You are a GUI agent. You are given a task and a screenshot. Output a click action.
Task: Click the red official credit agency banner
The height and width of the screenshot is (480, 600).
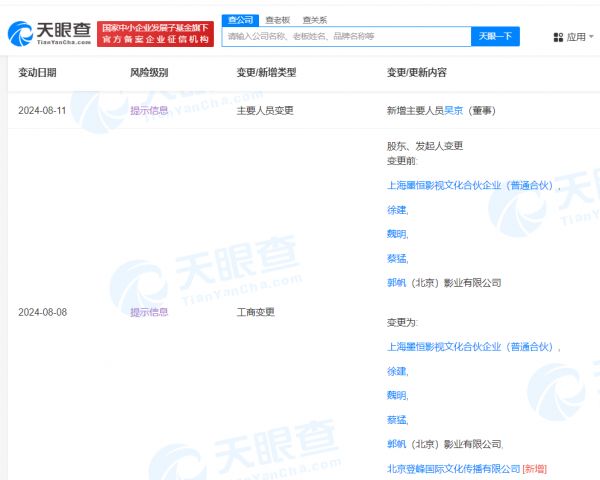[x=155, y=34]
